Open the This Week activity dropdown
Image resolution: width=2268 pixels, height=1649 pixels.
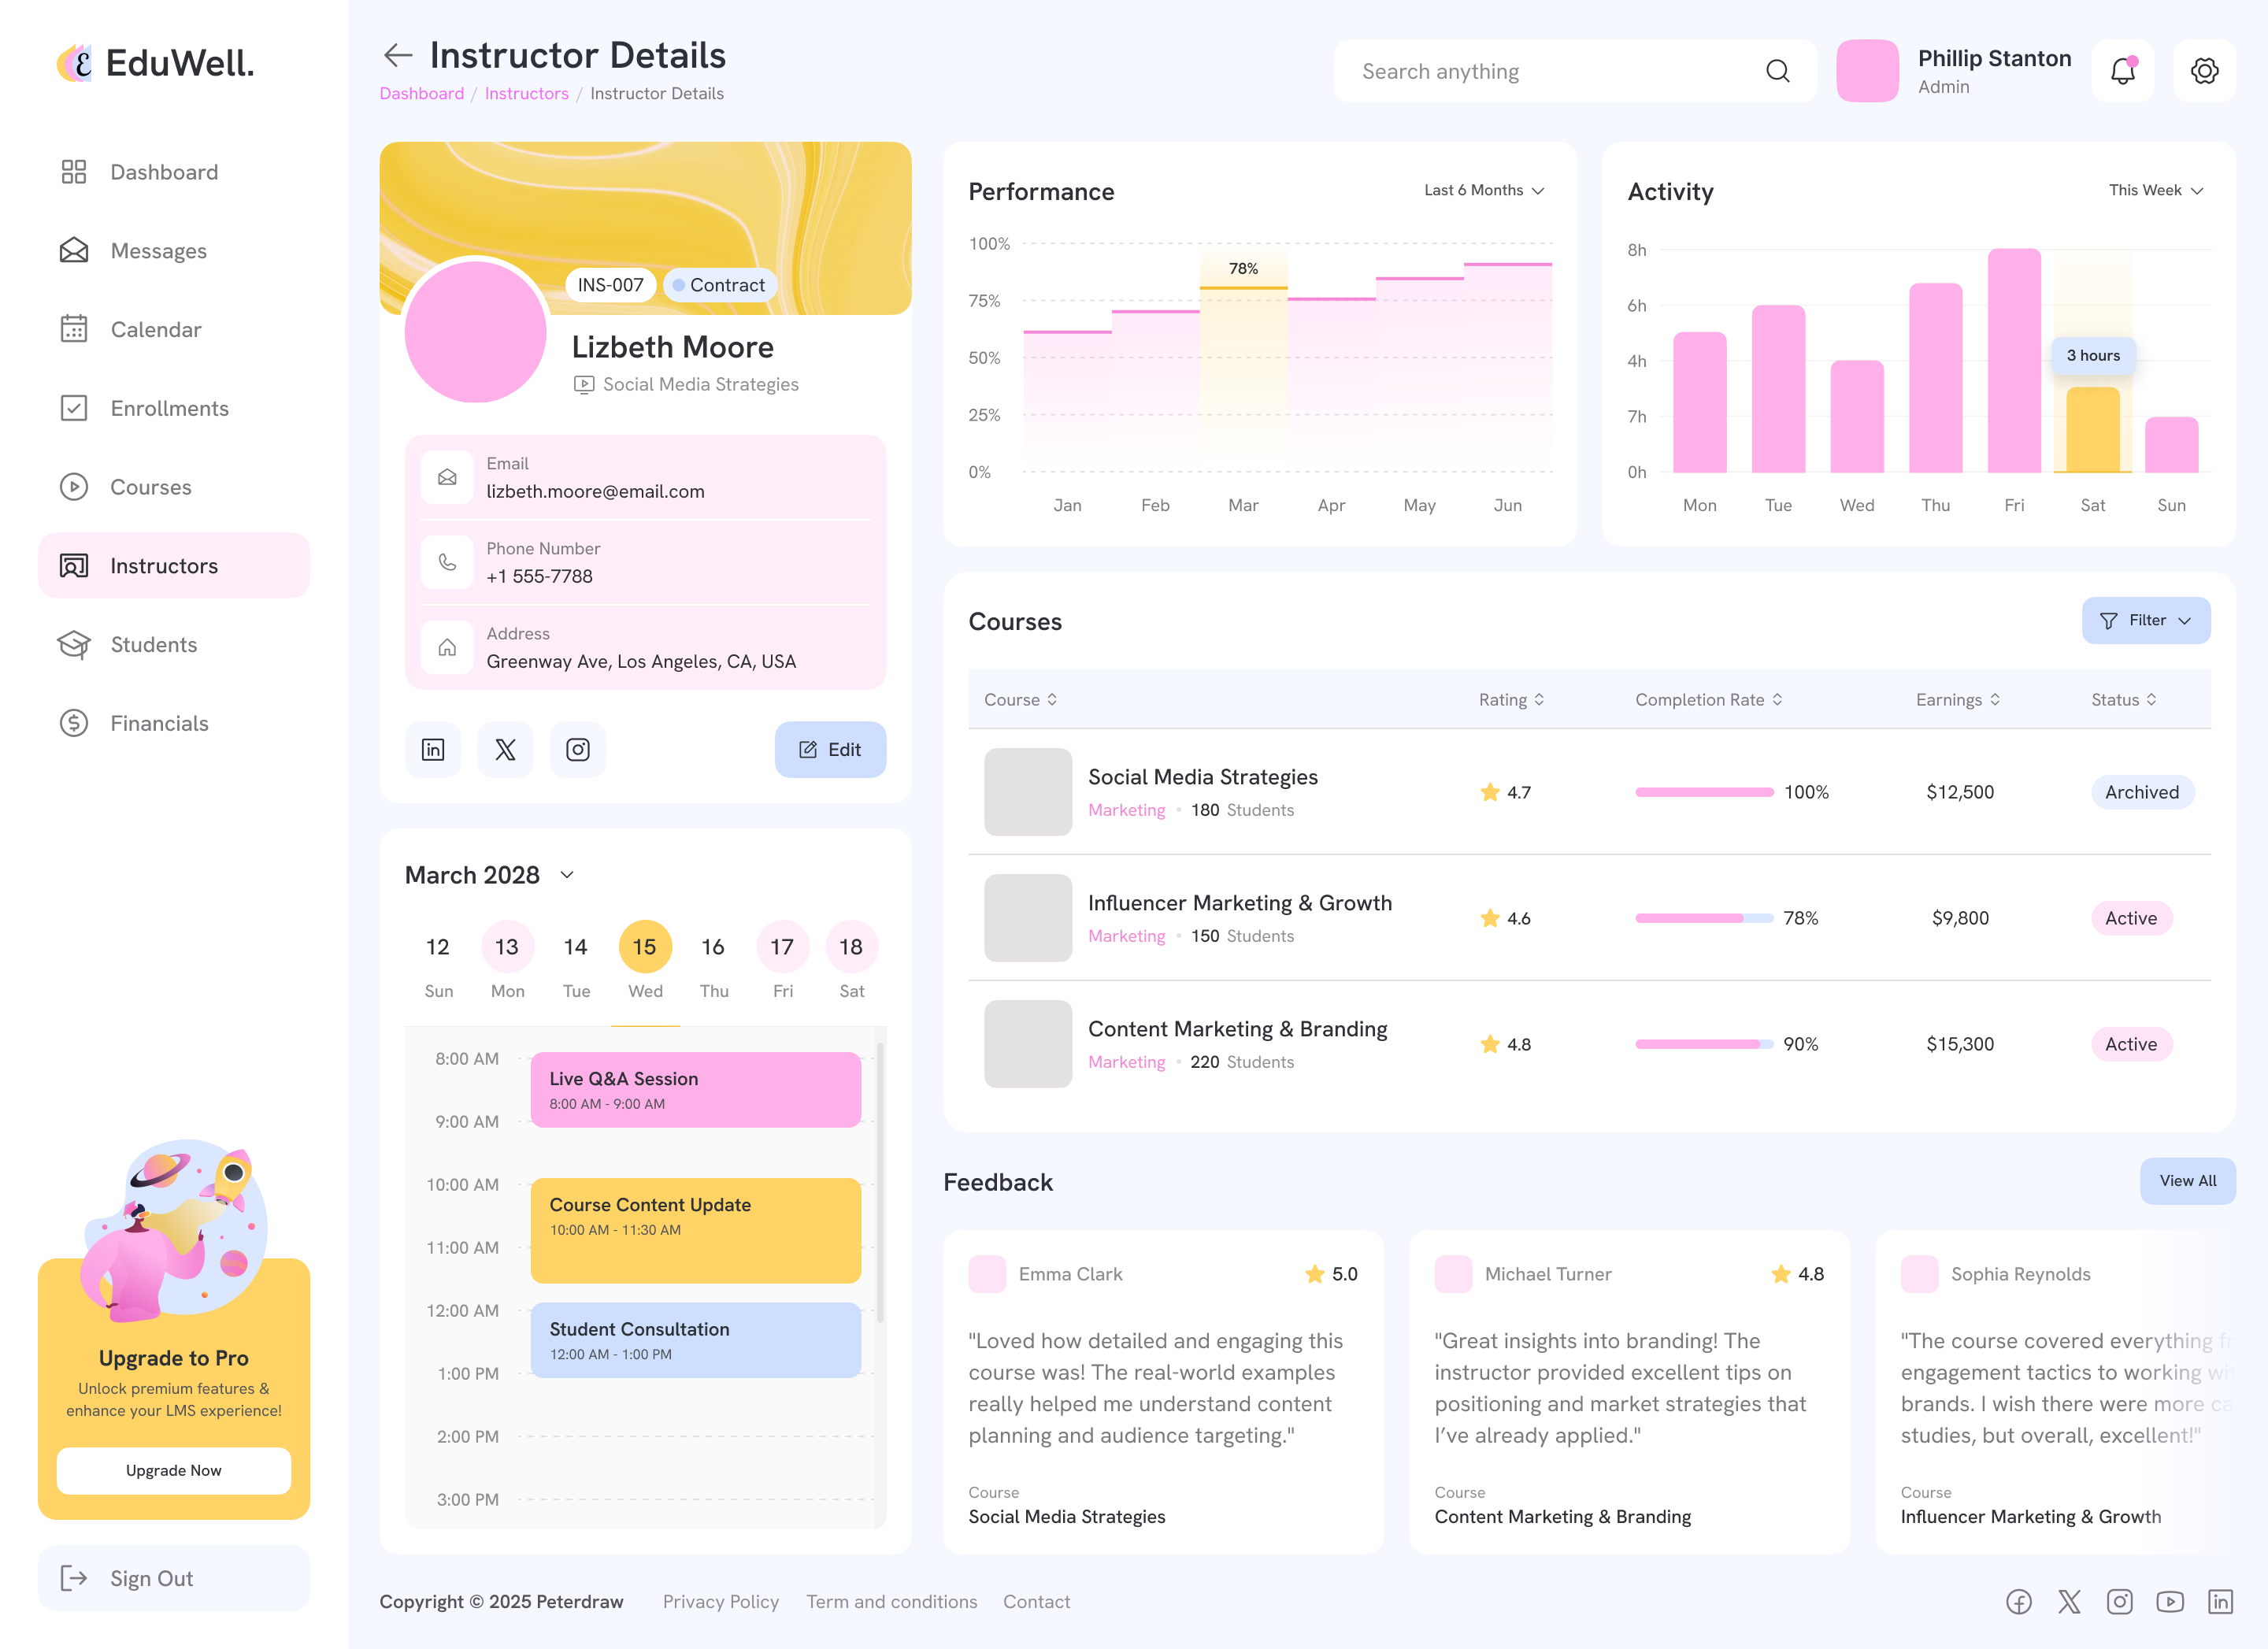[x=2155, y=190]
